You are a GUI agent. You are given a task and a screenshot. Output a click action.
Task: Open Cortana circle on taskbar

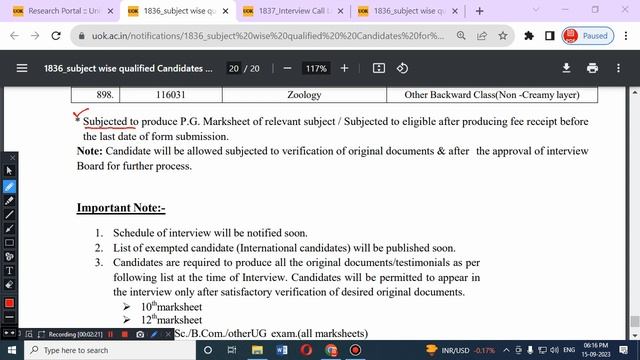(208, 350)
